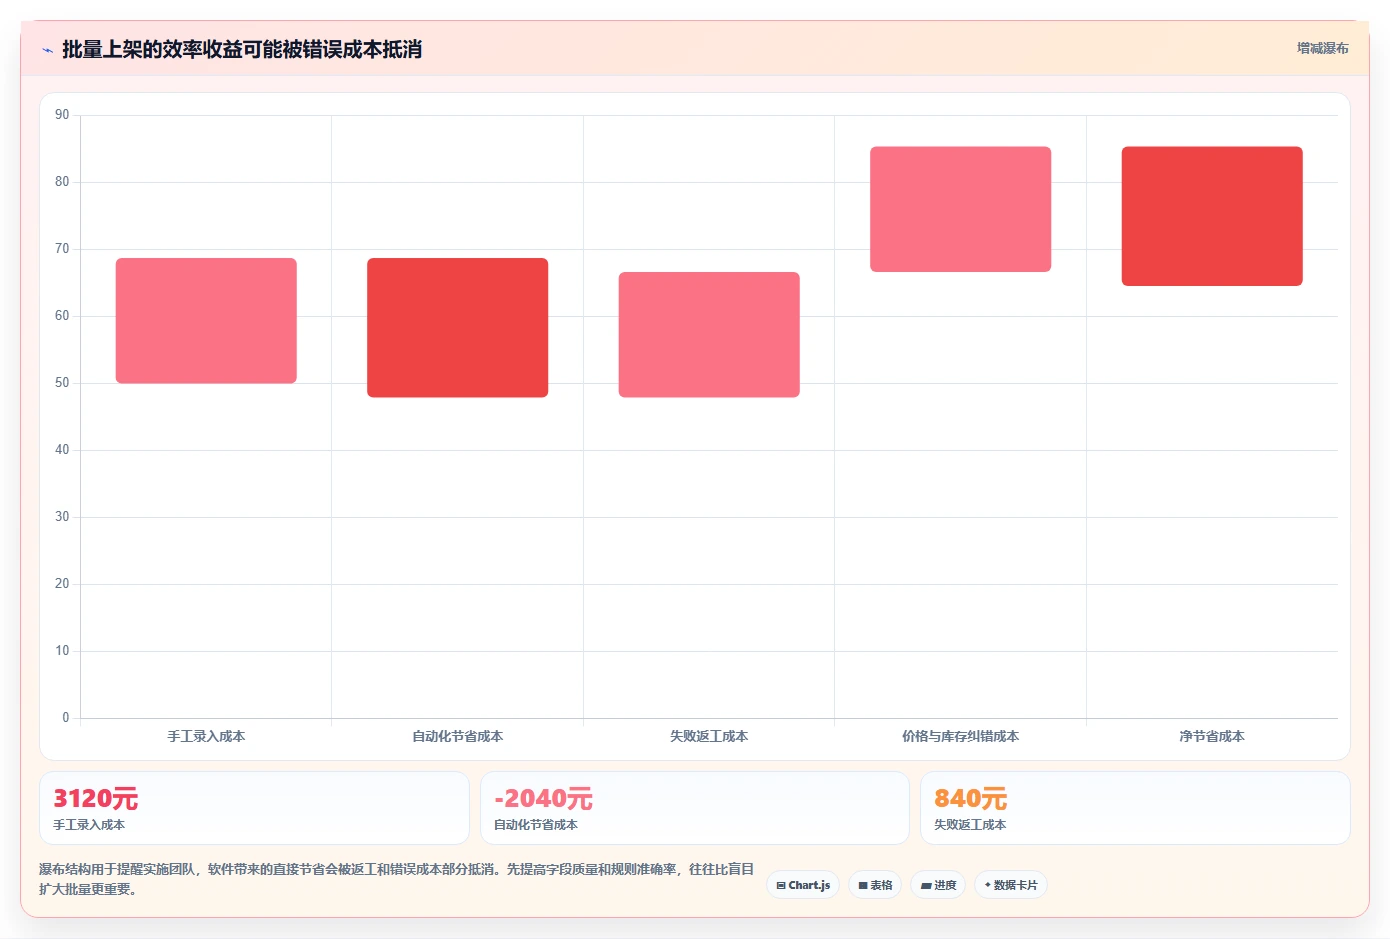Click the 表格 tag chip
Screen dimensions: 1390x939
pos(875,885)
